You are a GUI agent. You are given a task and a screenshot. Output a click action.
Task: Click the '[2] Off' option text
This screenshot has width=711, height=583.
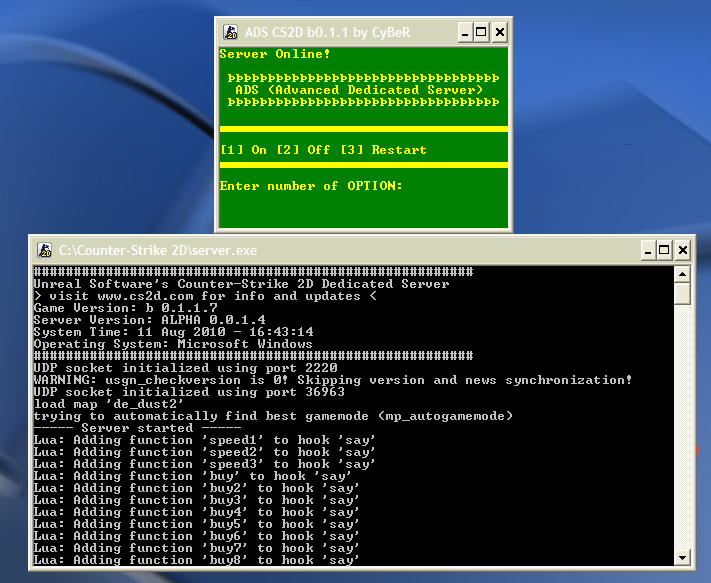click(303, 150)
